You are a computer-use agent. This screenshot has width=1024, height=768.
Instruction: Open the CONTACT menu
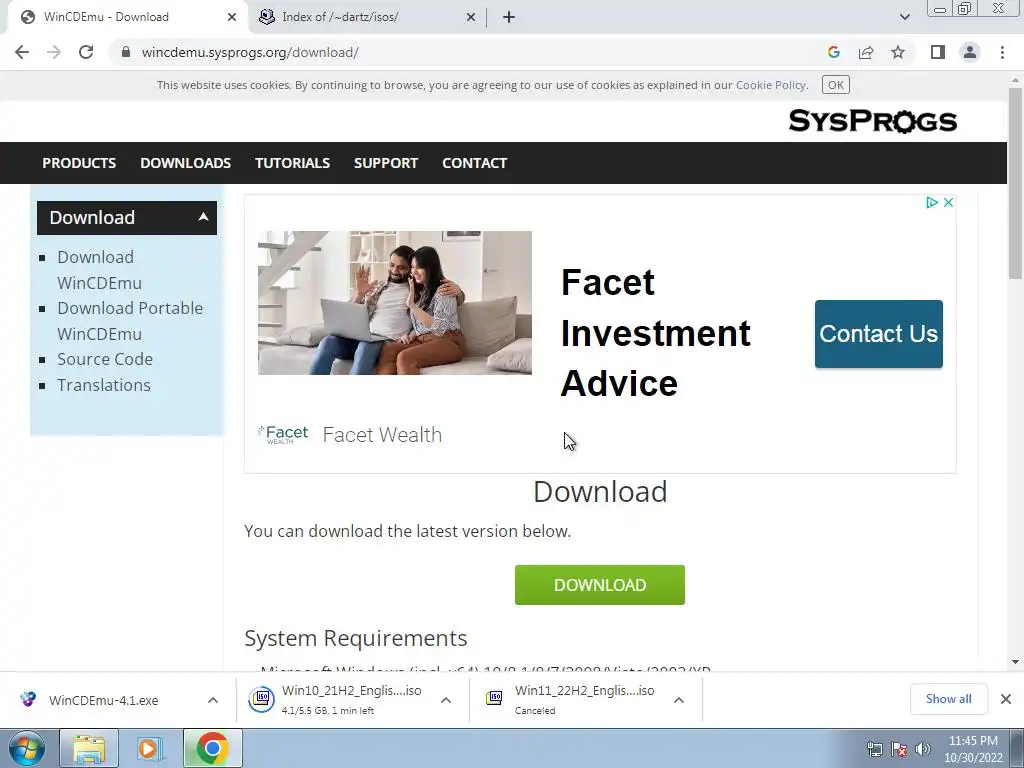coord(475,163)
